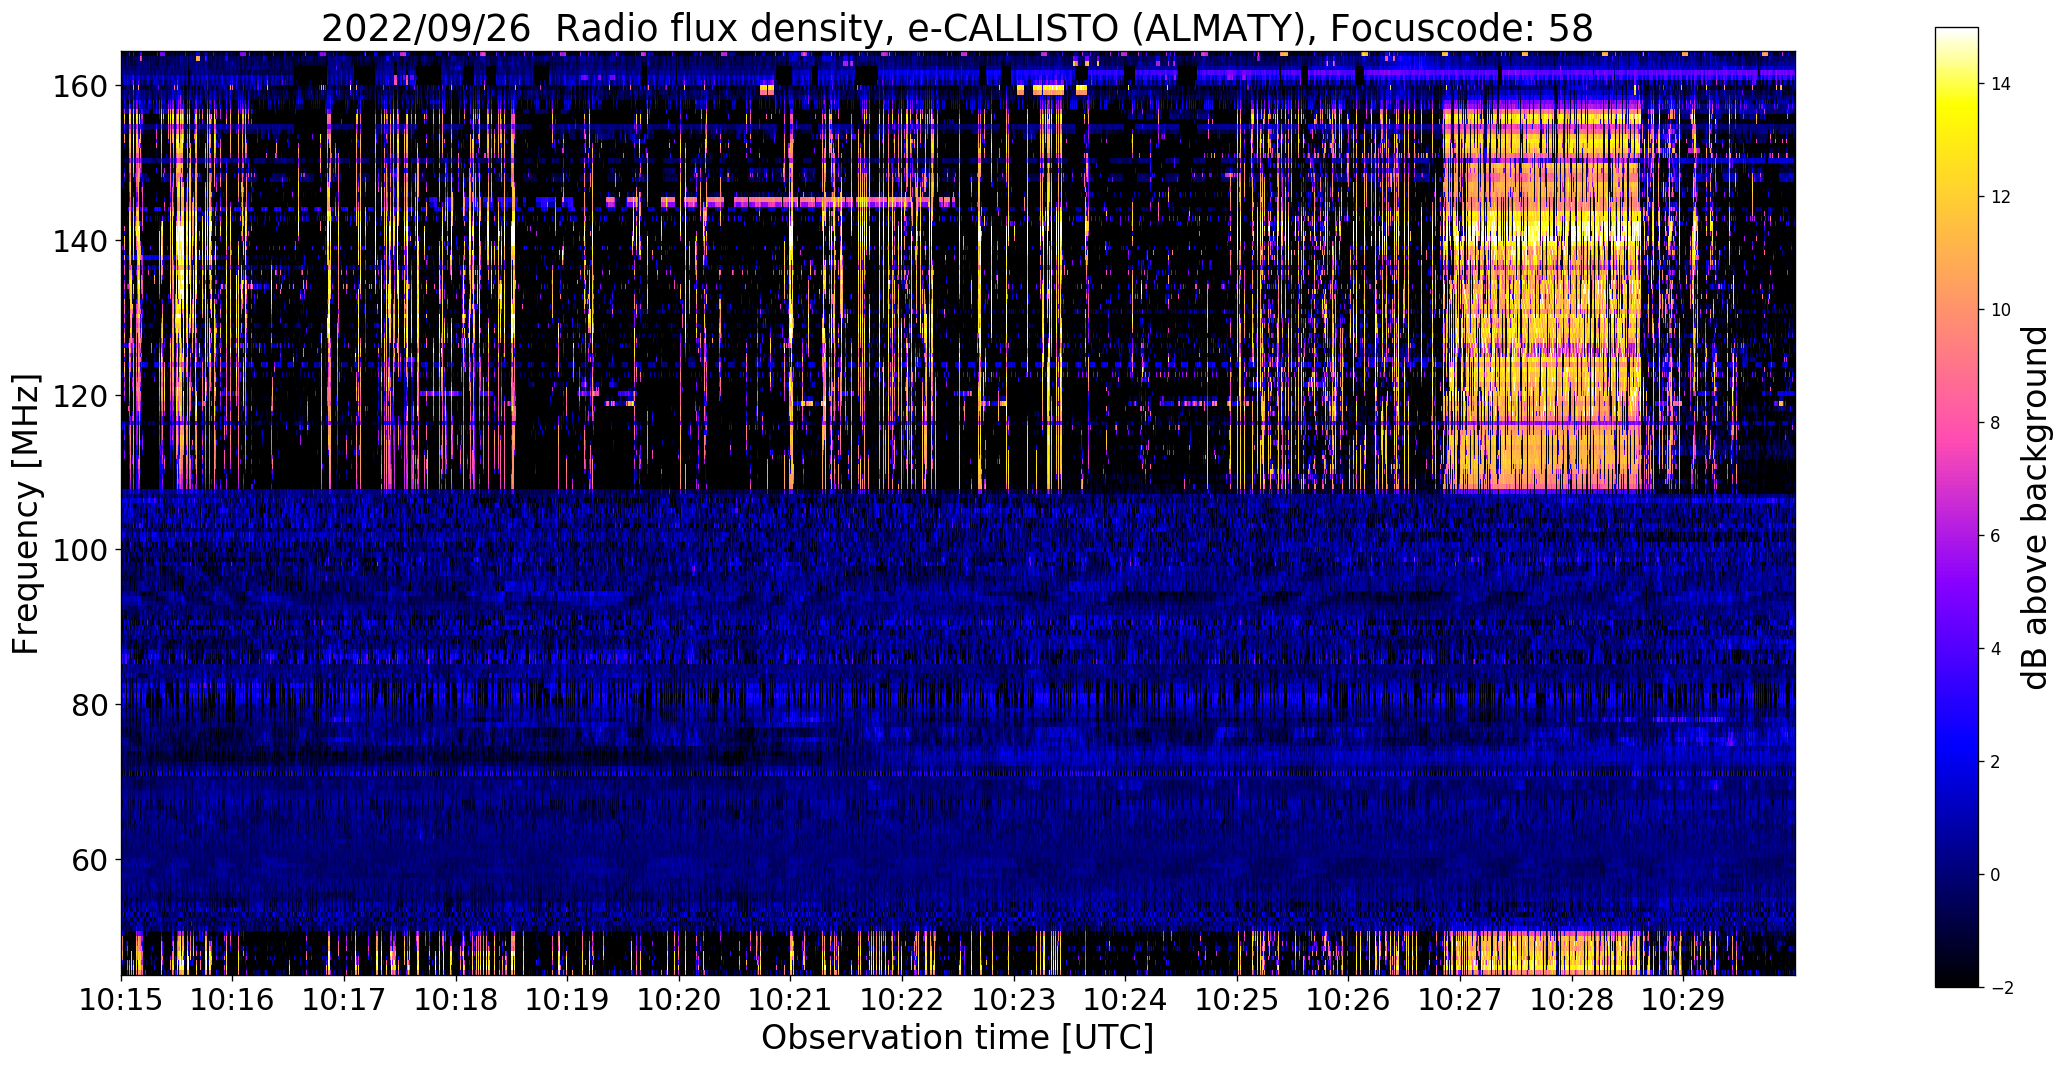Click the 10:27 time tick label
This screenshot has width=2066, height=1067.
coord(1460,999)
